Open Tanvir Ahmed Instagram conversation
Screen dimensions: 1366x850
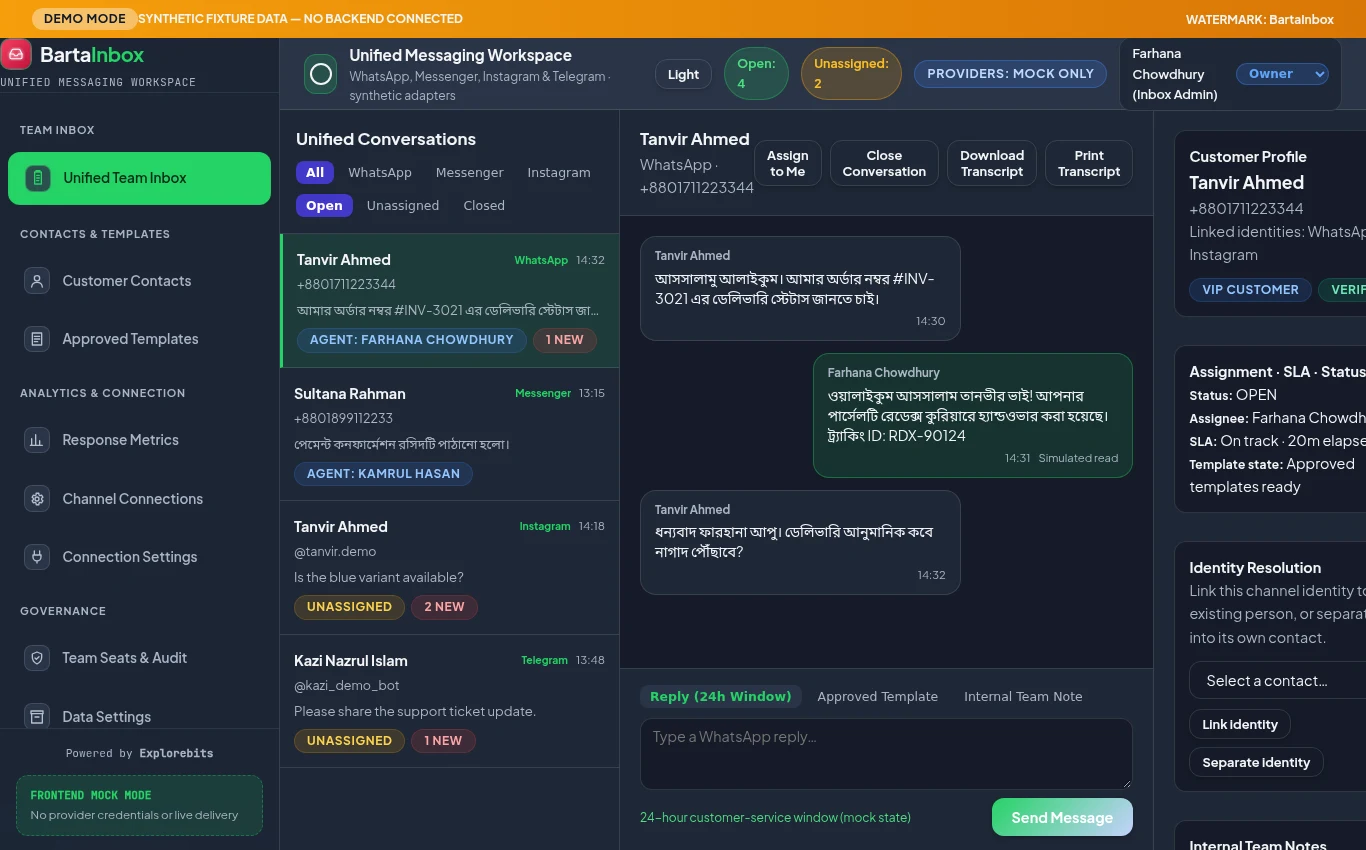[x=450, y=567]
